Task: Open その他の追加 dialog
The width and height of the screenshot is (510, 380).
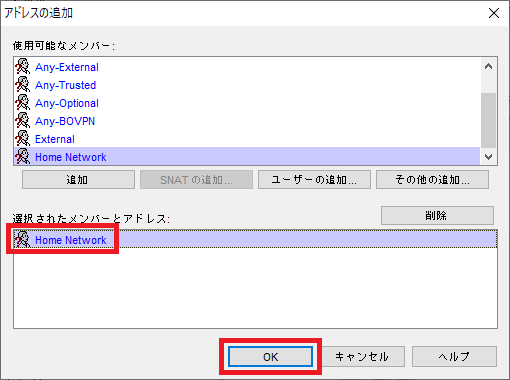Action: click(432, 180)
